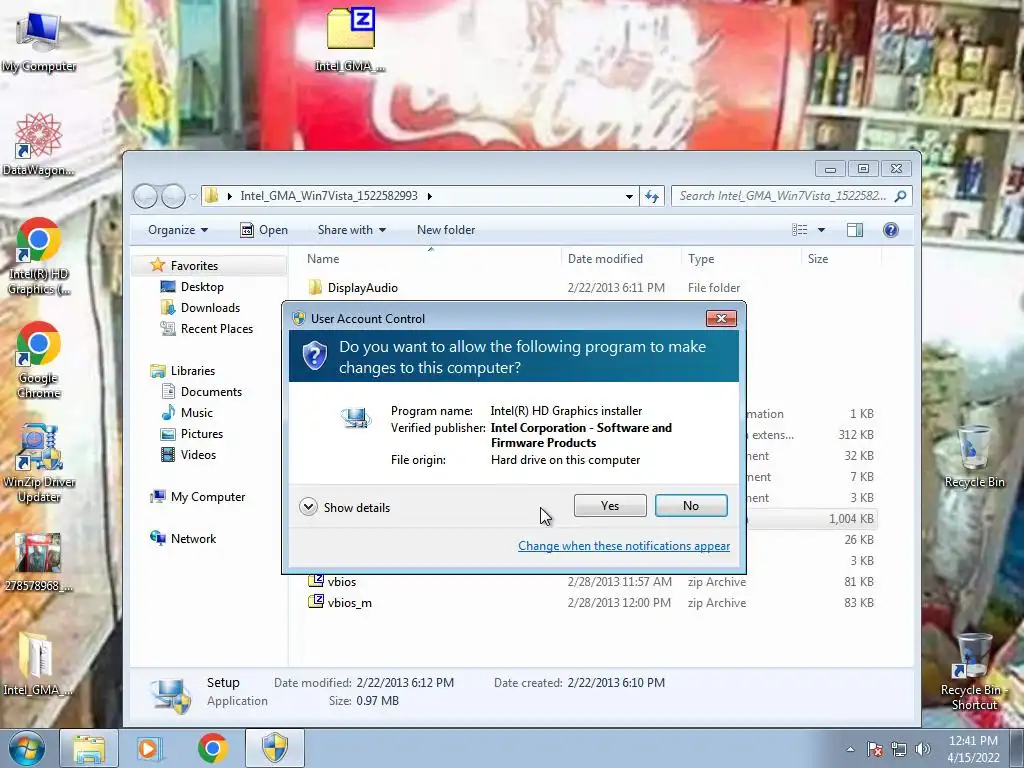Open Pictures library in navigation pane
This screenshot has width=1024, height=768.
pyautogui.click(x=202, y=434)
